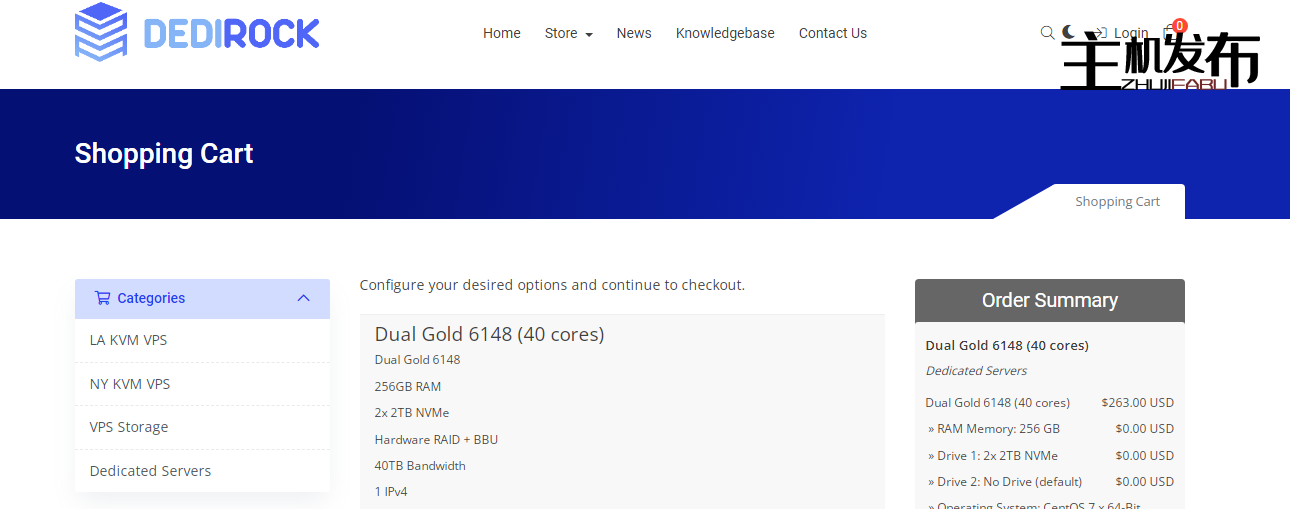Click the cart icon beside Categories

tap(102, 298)
